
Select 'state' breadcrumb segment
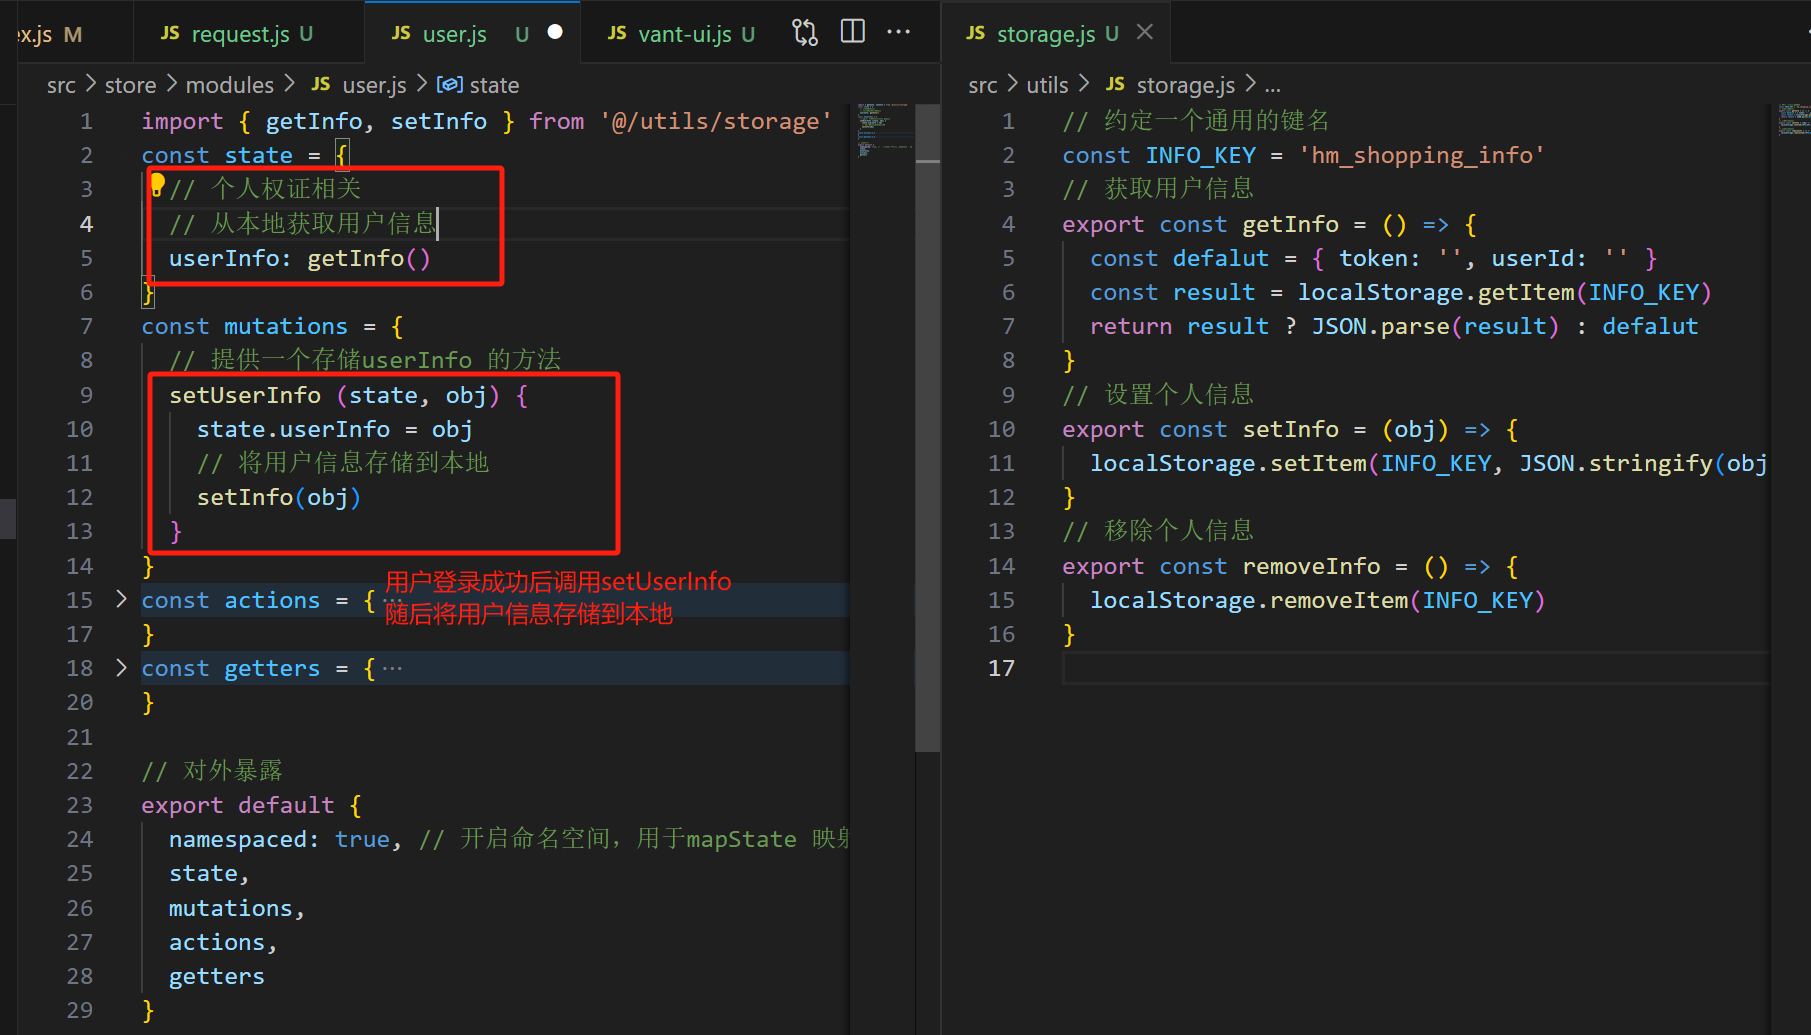[x=494, y=85]
